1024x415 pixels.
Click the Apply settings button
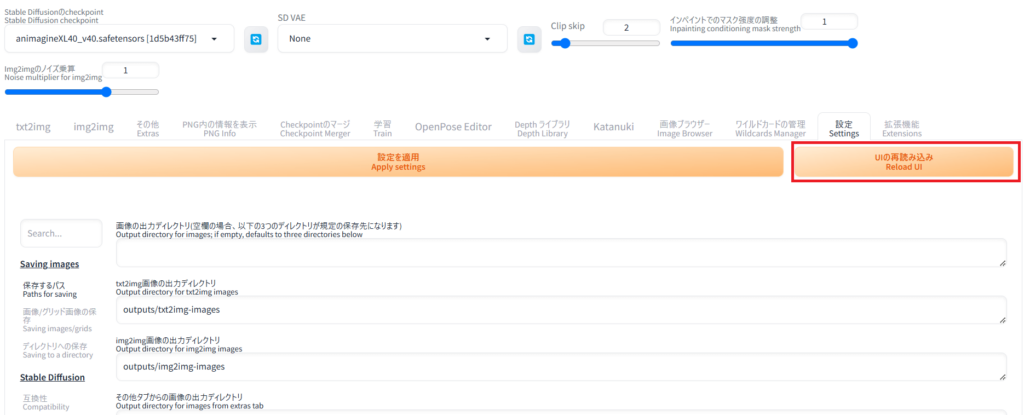[397, 162]
